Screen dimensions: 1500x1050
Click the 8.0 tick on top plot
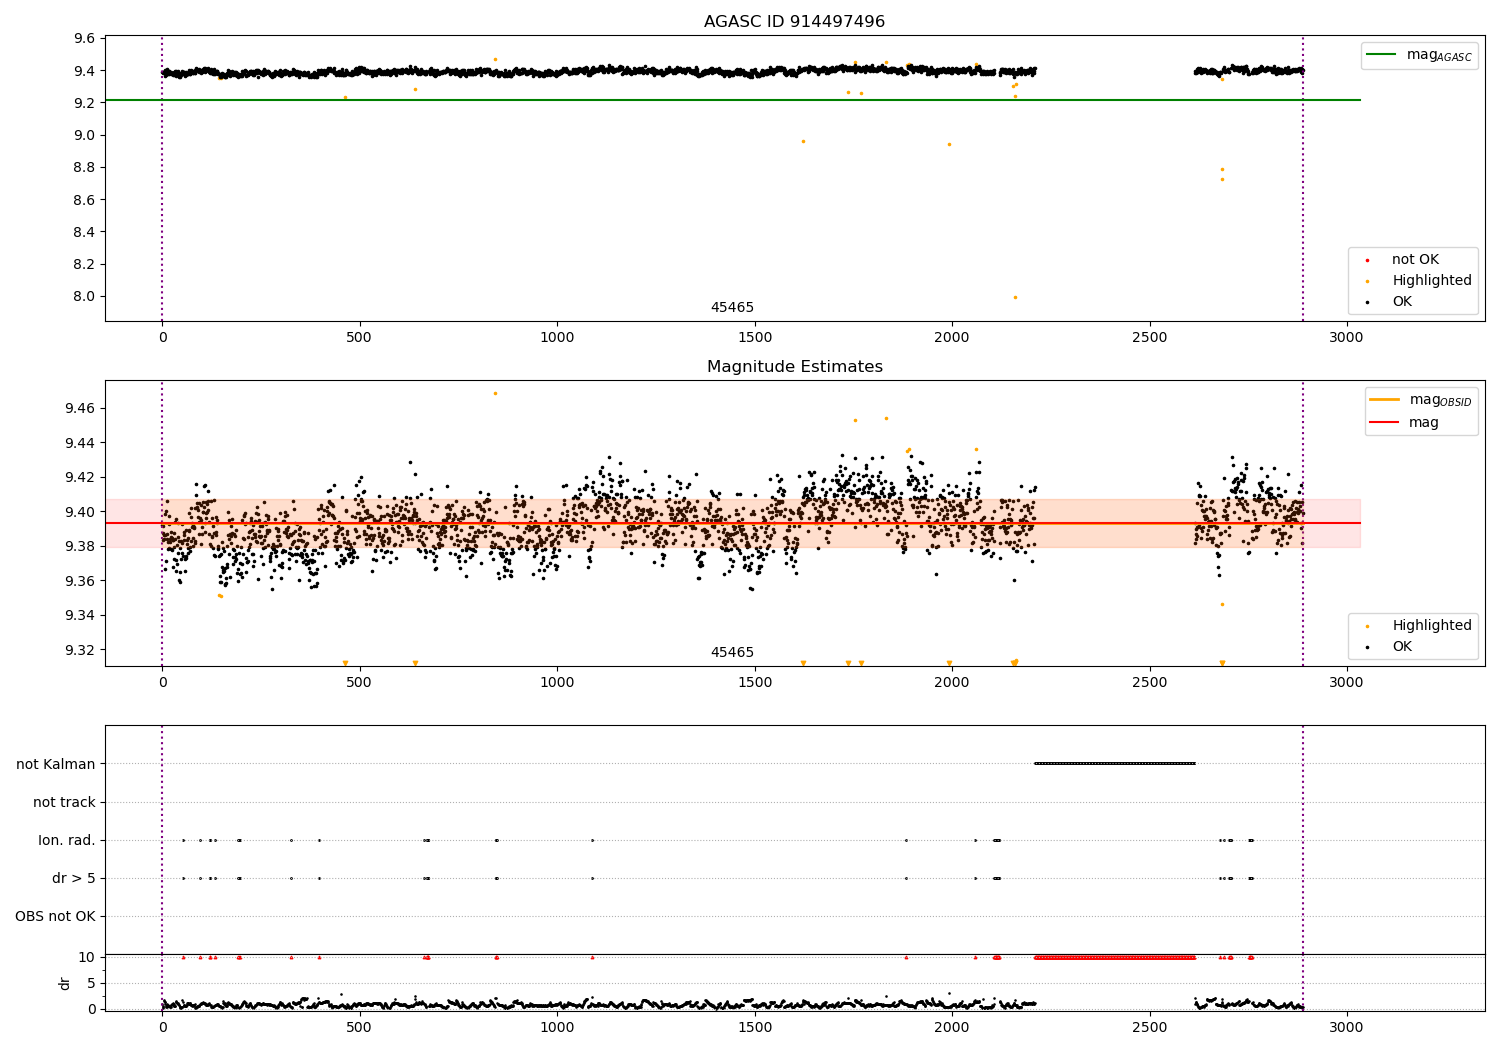point(85,296)
